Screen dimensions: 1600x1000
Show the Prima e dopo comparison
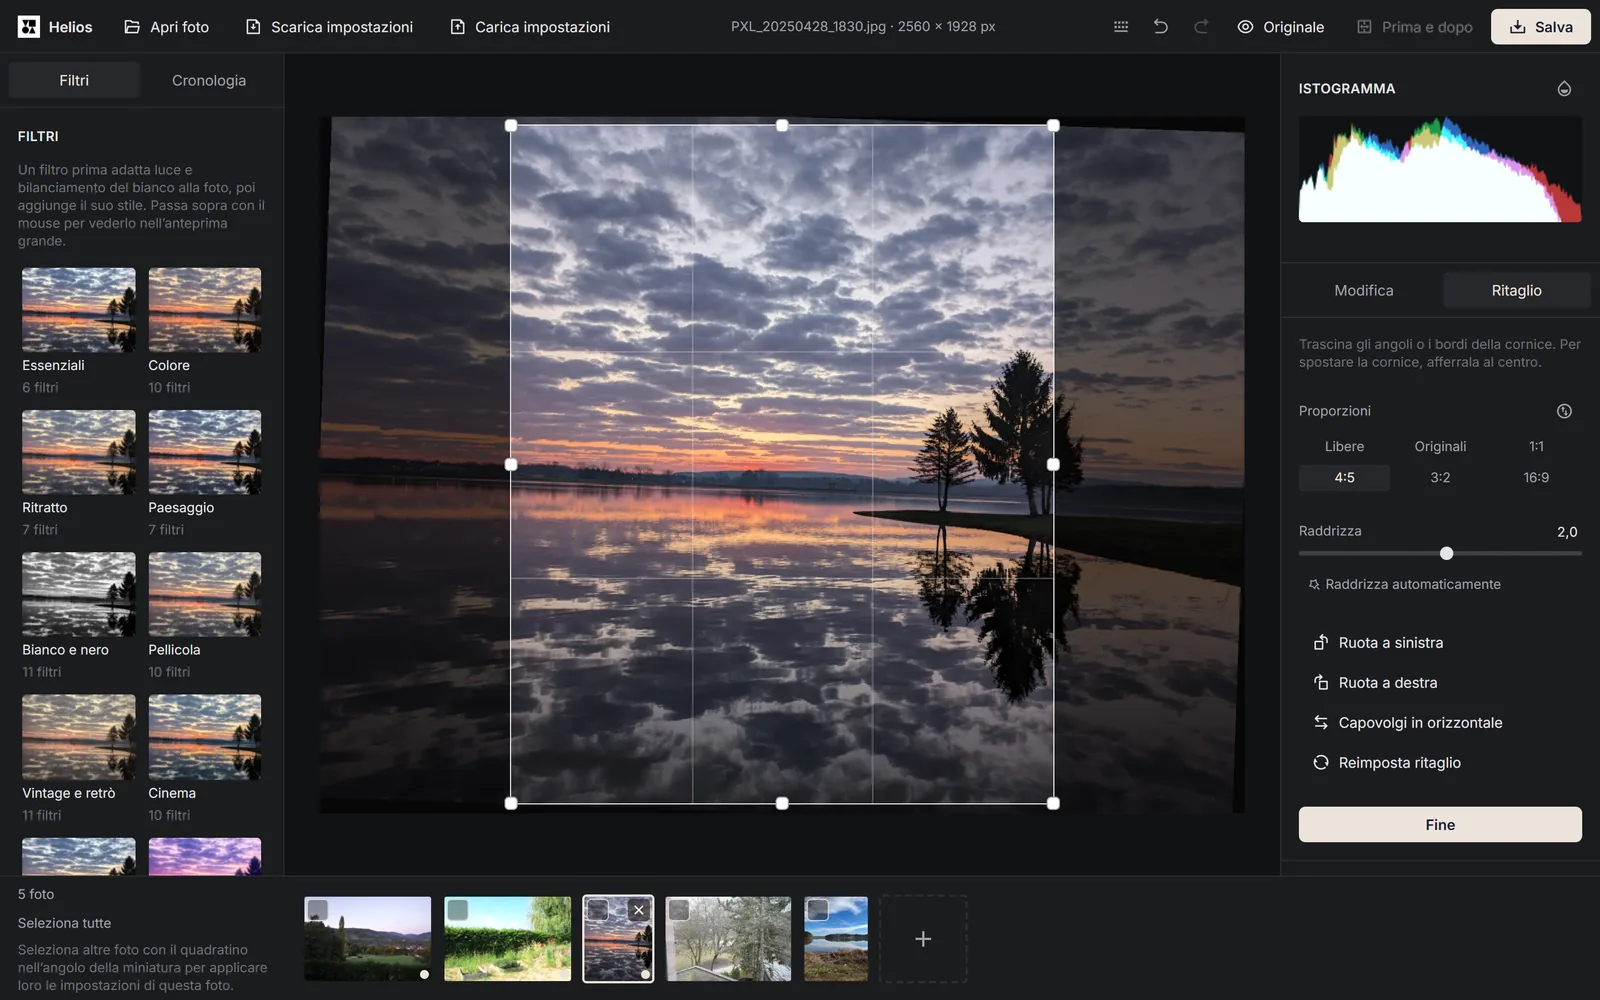point(1415,27)
